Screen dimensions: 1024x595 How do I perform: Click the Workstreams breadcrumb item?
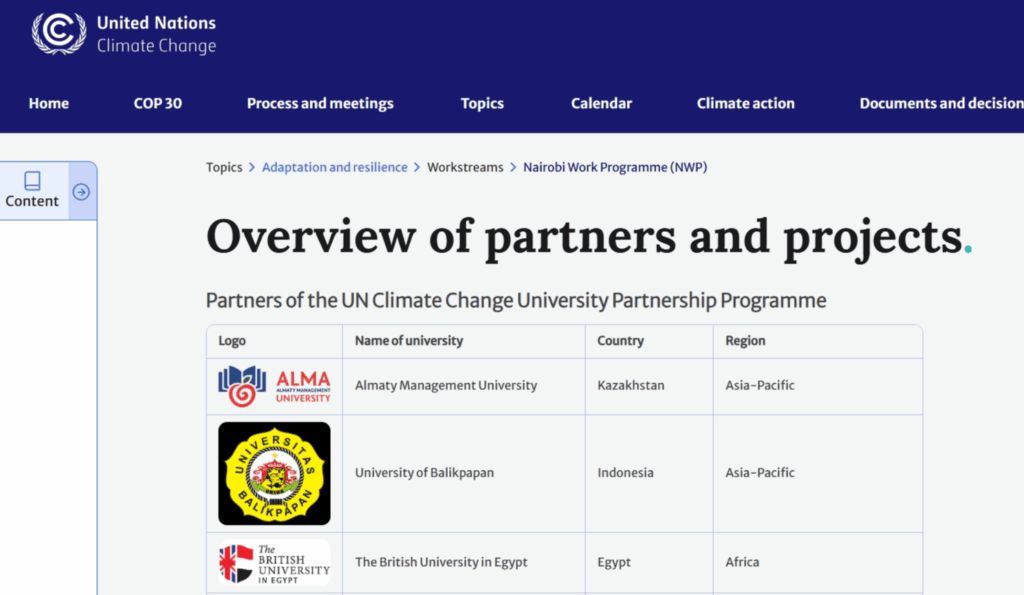pos(465,167)
